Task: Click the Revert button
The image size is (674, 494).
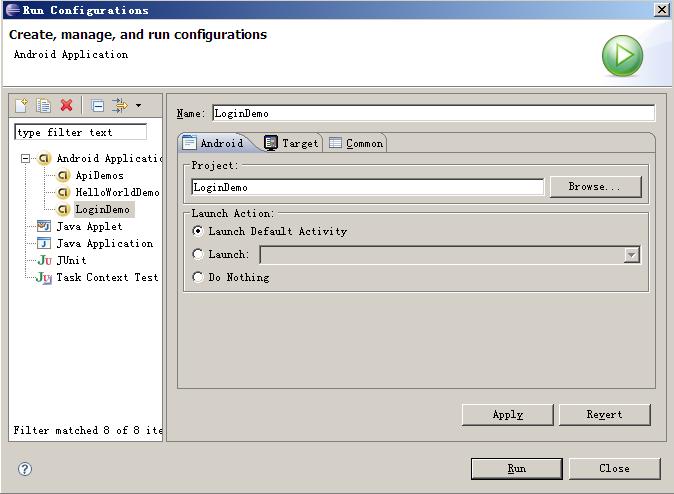Action: (x=605, y=415)
